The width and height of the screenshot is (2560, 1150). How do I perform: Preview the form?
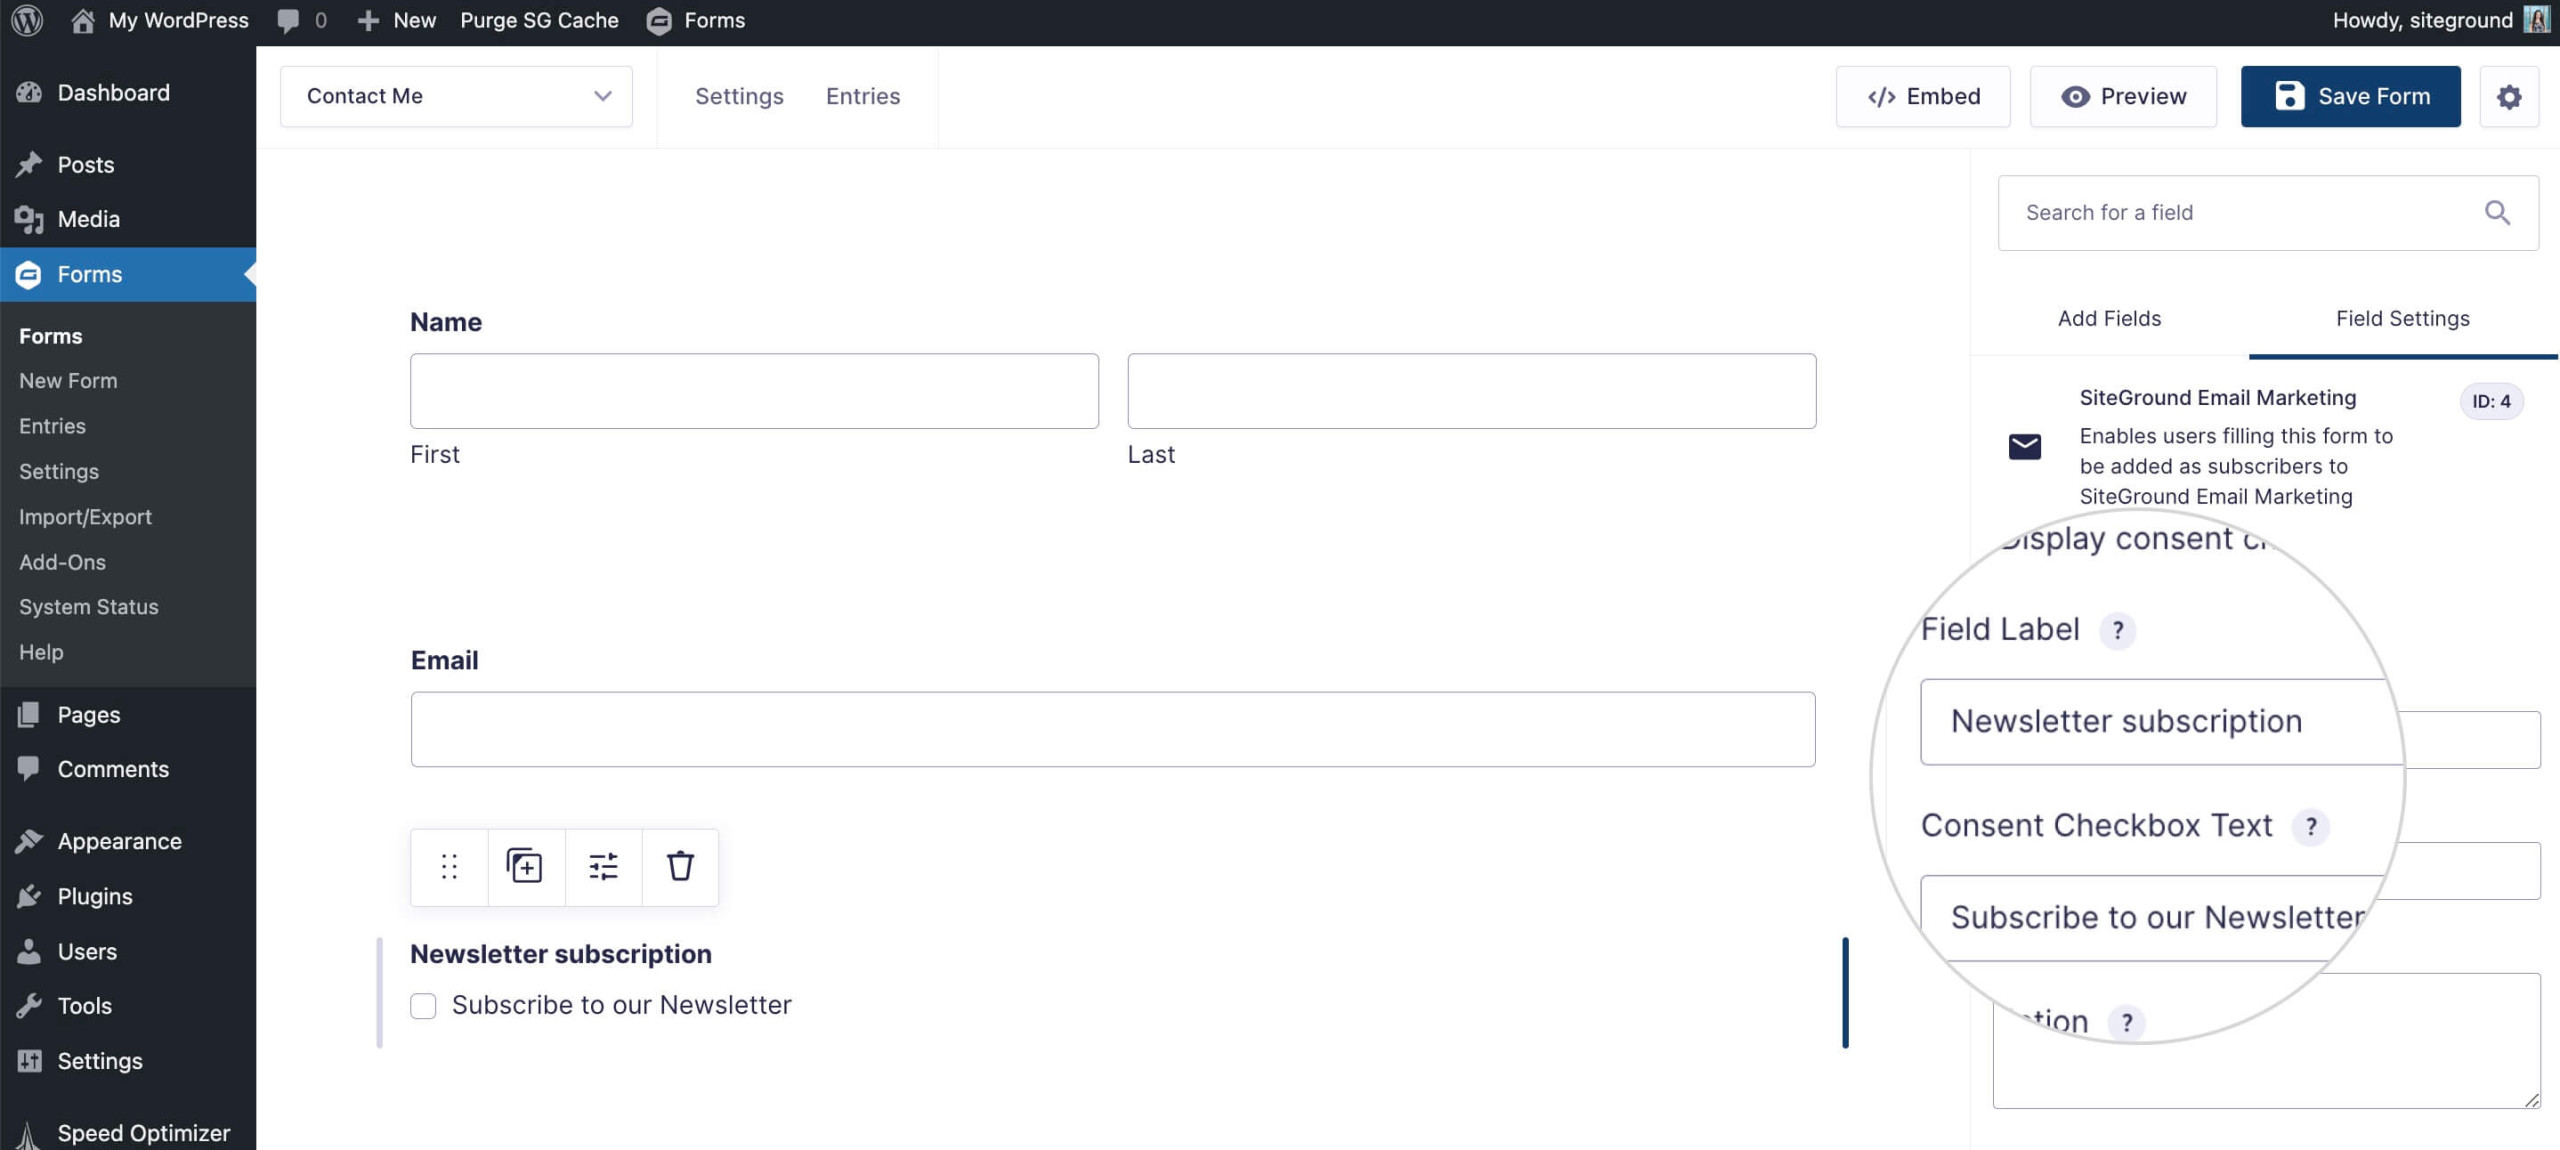click(x=2123, y=96)
